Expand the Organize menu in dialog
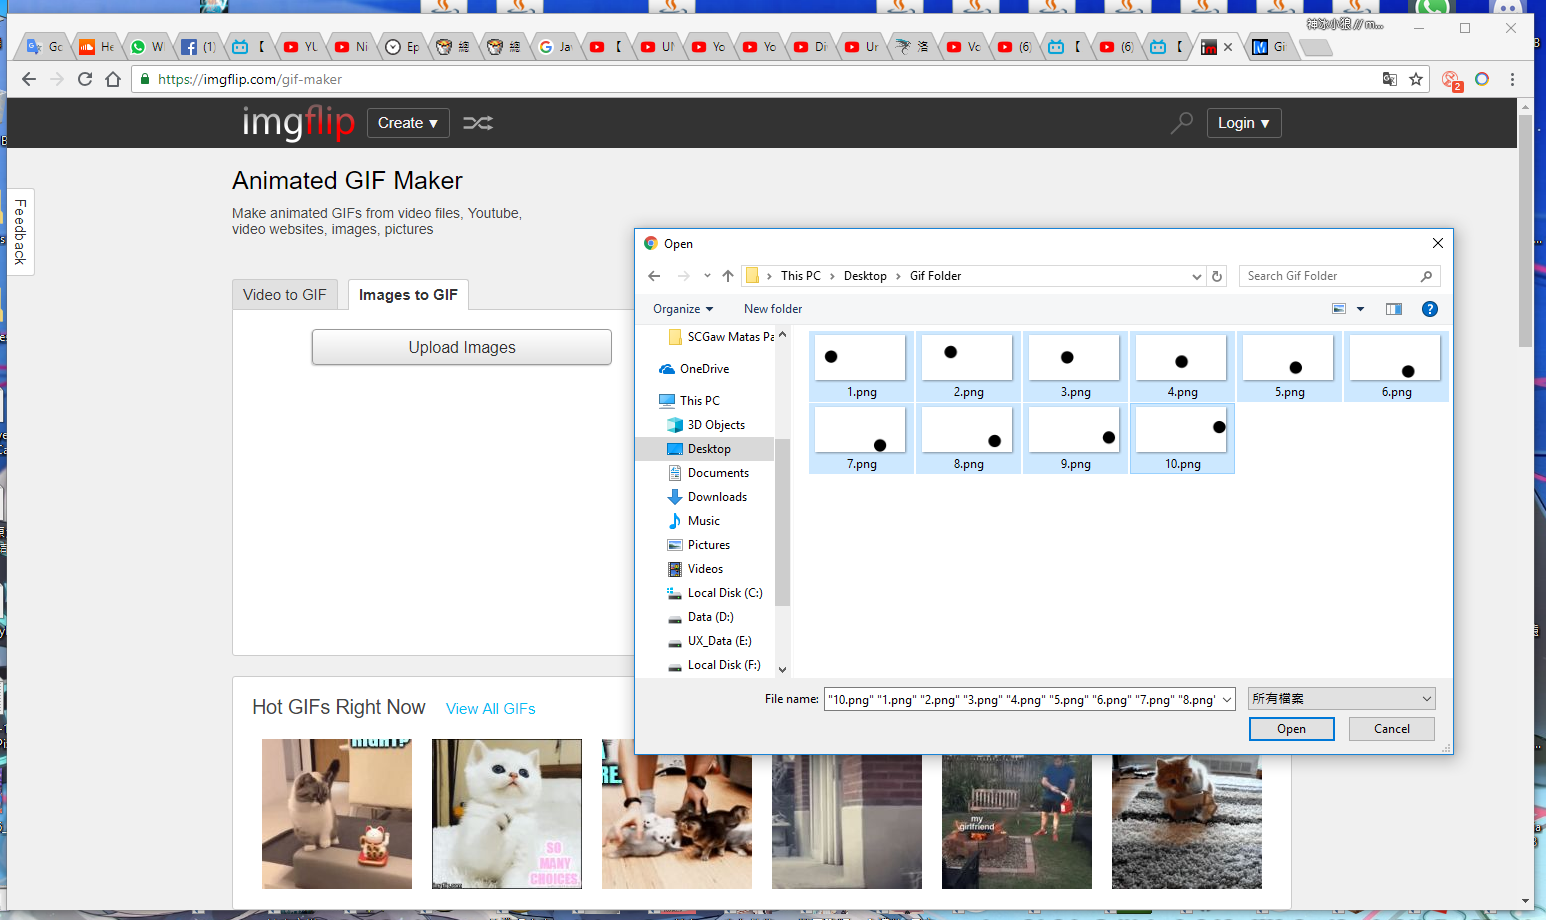The height and width of the screenshot is (920, 1546). coord(683,309)
